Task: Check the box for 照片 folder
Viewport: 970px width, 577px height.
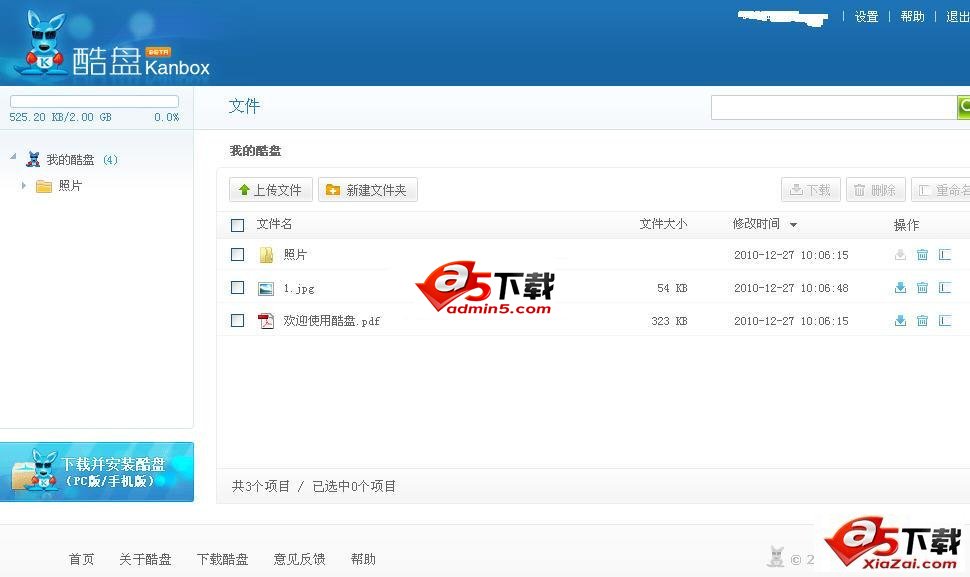Action: [238, 254]
